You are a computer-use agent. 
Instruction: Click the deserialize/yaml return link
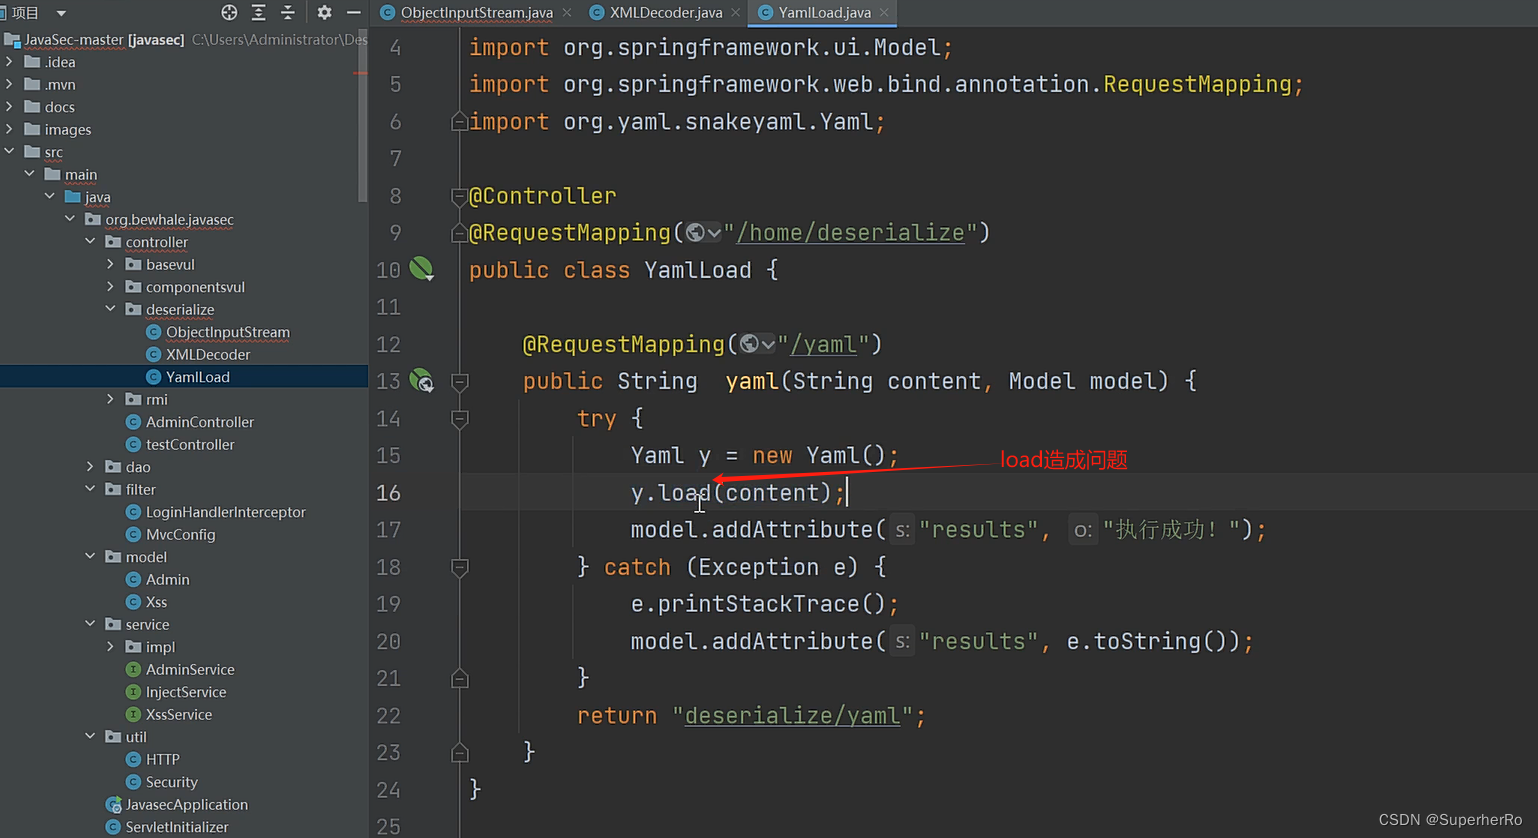(792, 715)
